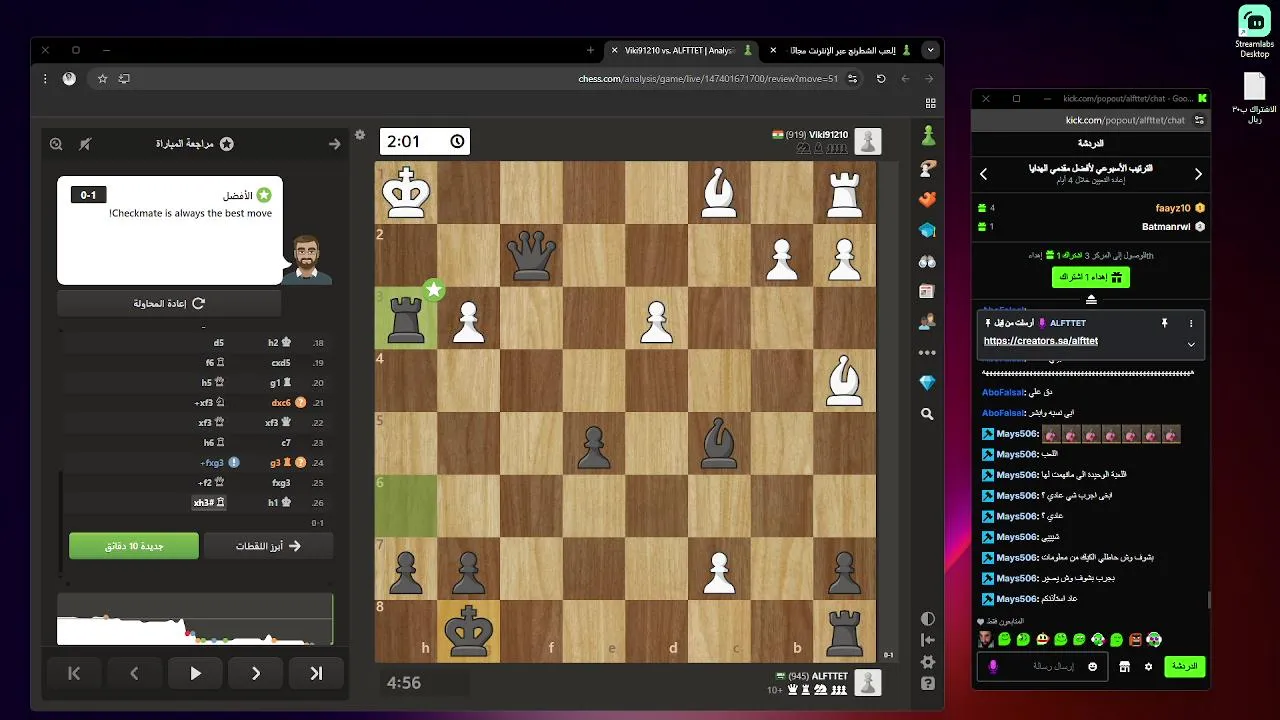This screenshot has width=1280, height=720.
Task: Expand the pinned message chevron in Kick chat
Action: tap(1191, 344)
